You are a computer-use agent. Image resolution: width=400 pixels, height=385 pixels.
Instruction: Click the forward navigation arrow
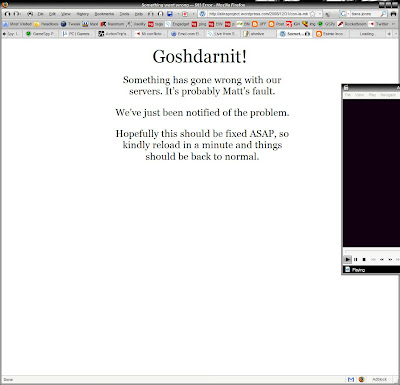click(x=16, y=14)
